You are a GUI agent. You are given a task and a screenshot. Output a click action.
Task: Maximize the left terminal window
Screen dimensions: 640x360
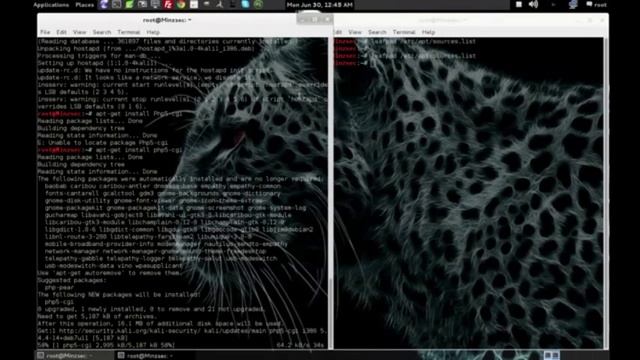314,19
